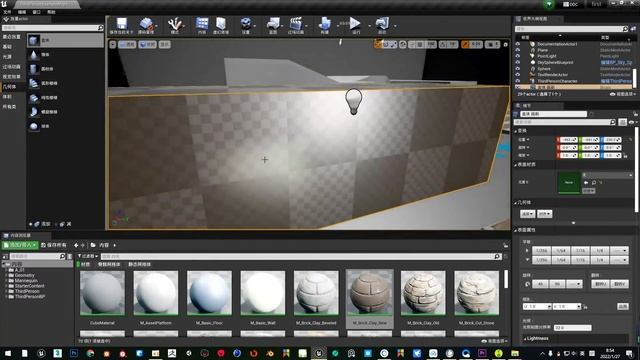Viewport: 640px width, 360px height.
Task: Click the back arrow in the Content Browser
Action: pyautogui.click(x=76, y=245)
